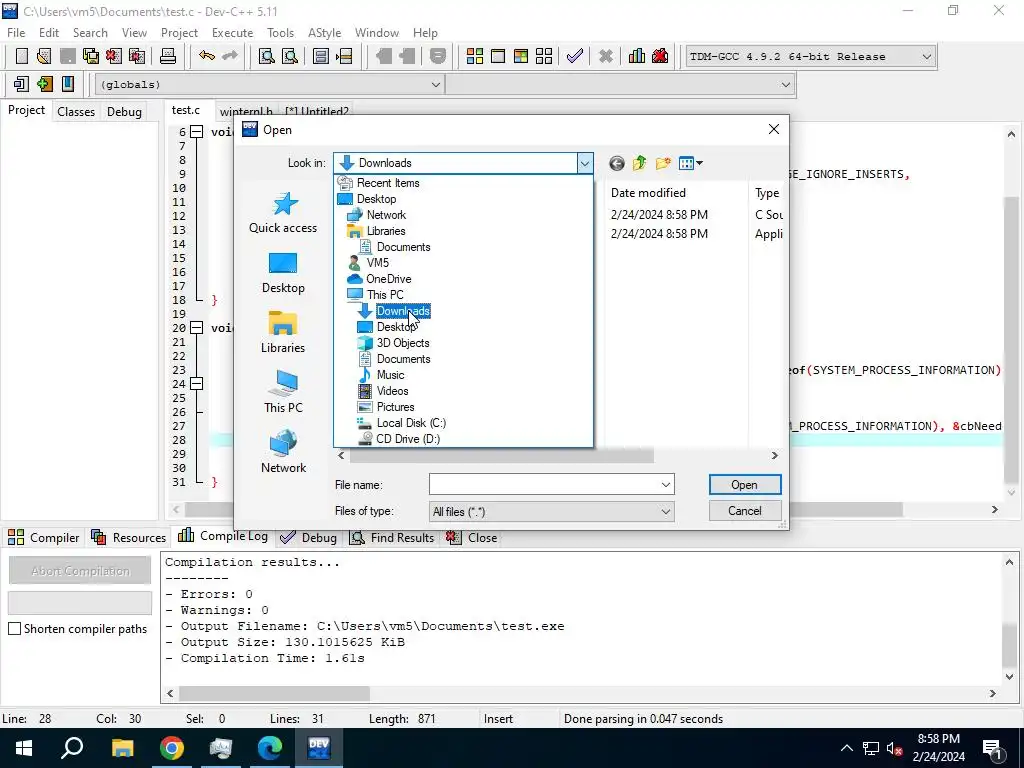
Task: Click the Compile icon with colored squares
Action: click(x=475, y=56)
